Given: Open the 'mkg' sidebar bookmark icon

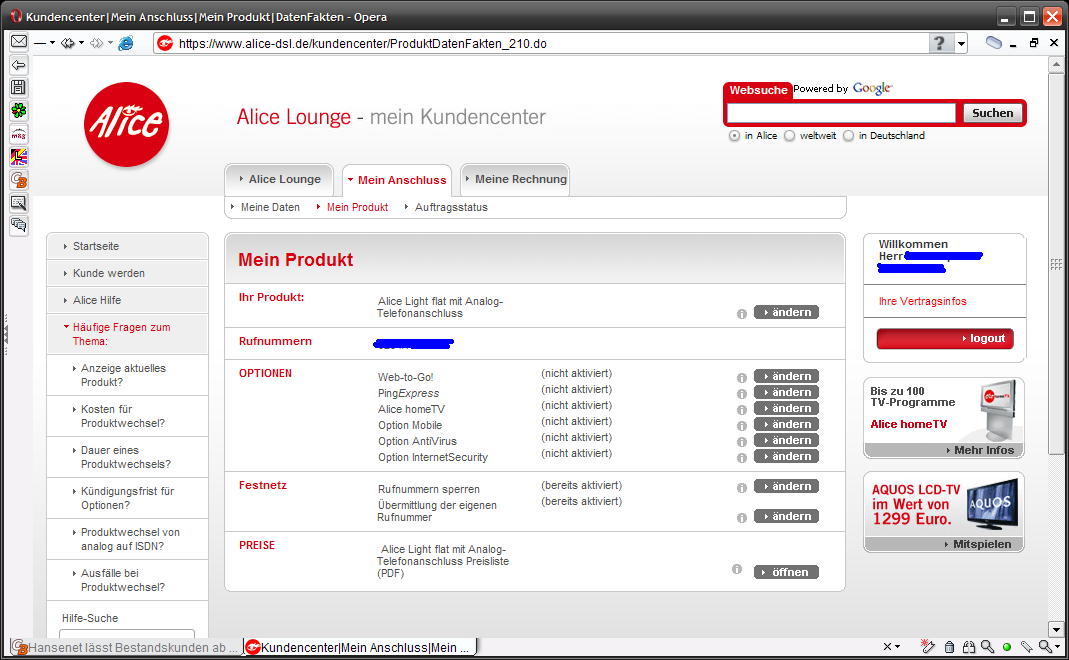Looking at the screenshot, I should coord(18,134).
